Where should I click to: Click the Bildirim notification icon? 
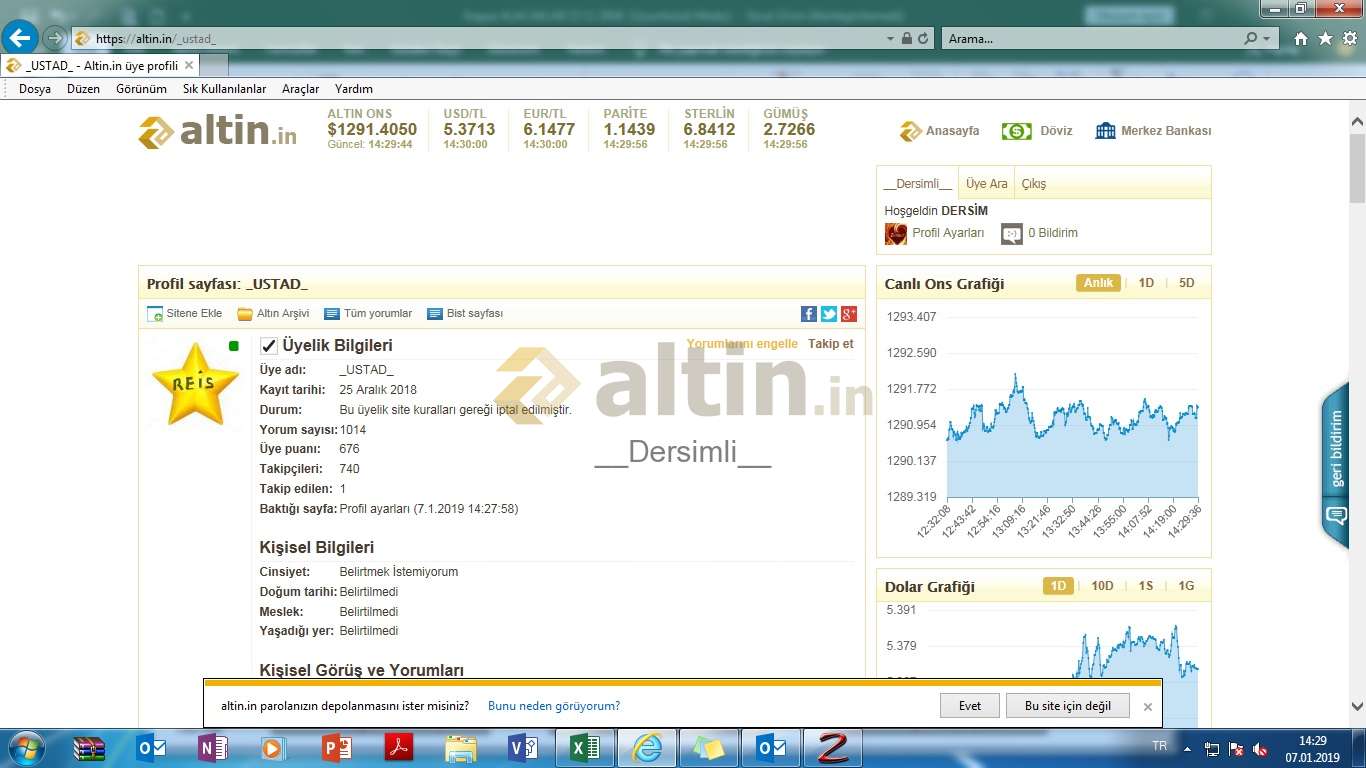click(1012, 233)
